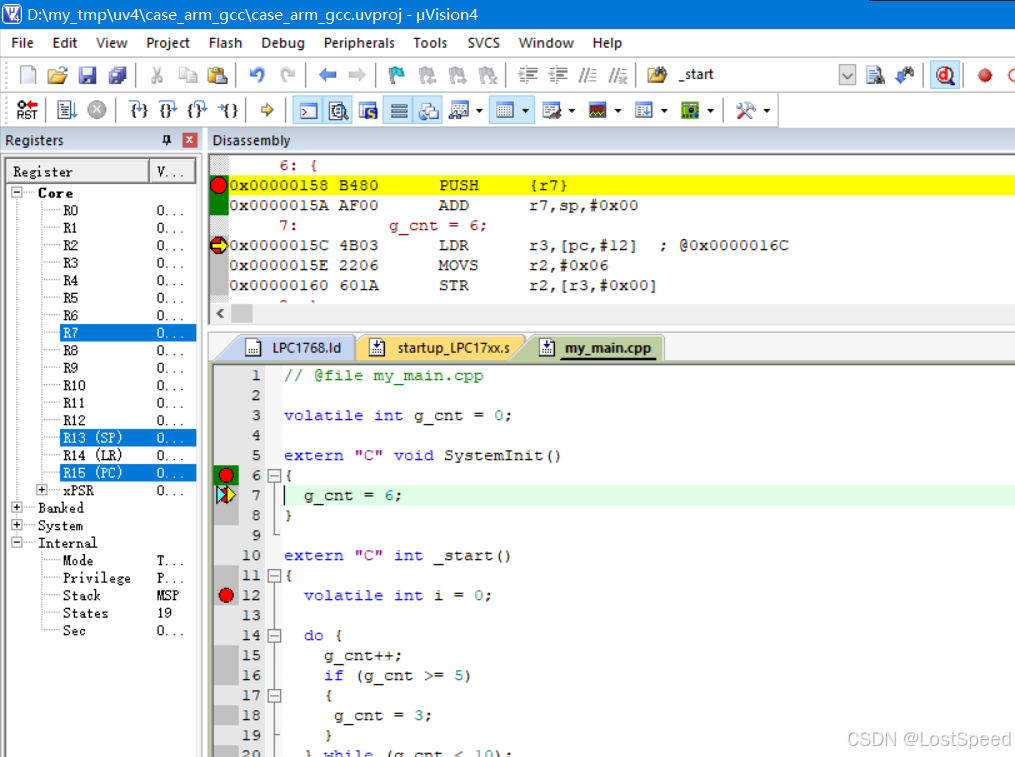
Task: Click the Paste toolbar icon
Action: tap(218, 75)
